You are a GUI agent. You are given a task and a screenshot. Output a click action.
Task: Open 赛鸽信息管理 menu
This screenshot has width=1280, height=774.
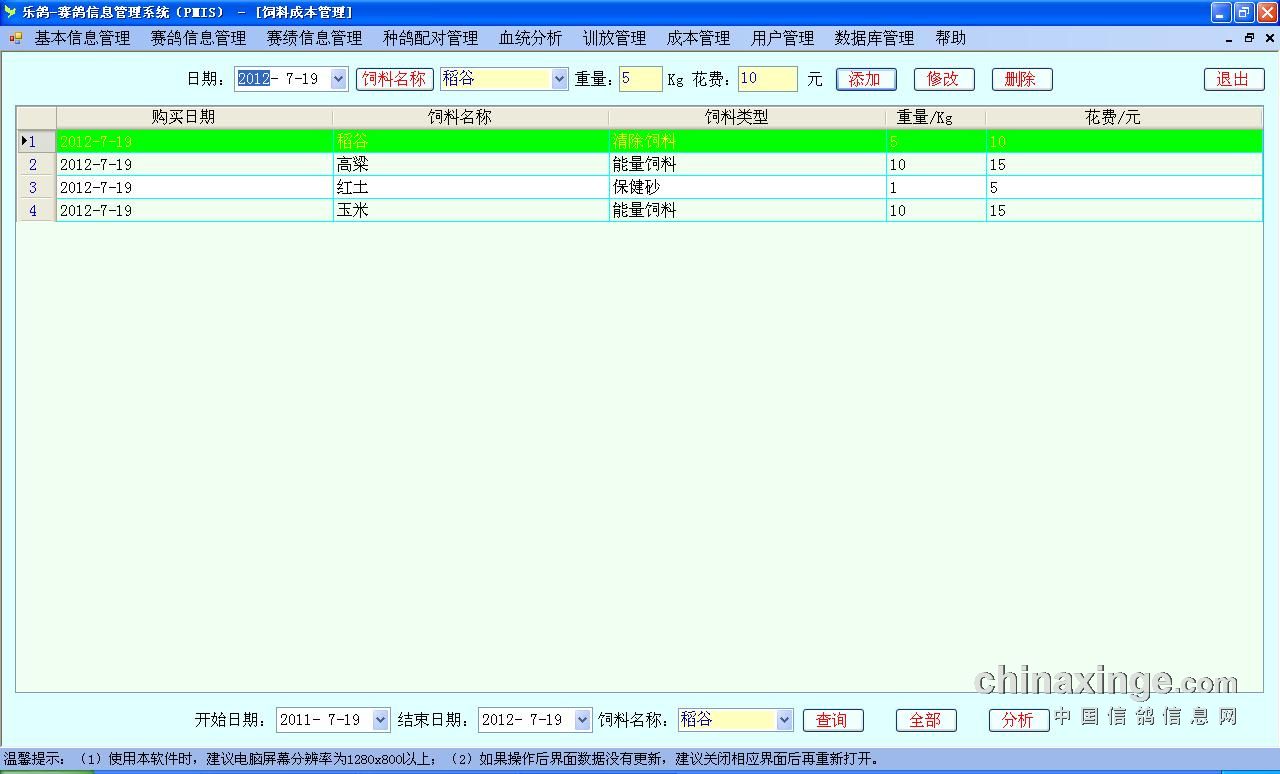pos(198,38)
